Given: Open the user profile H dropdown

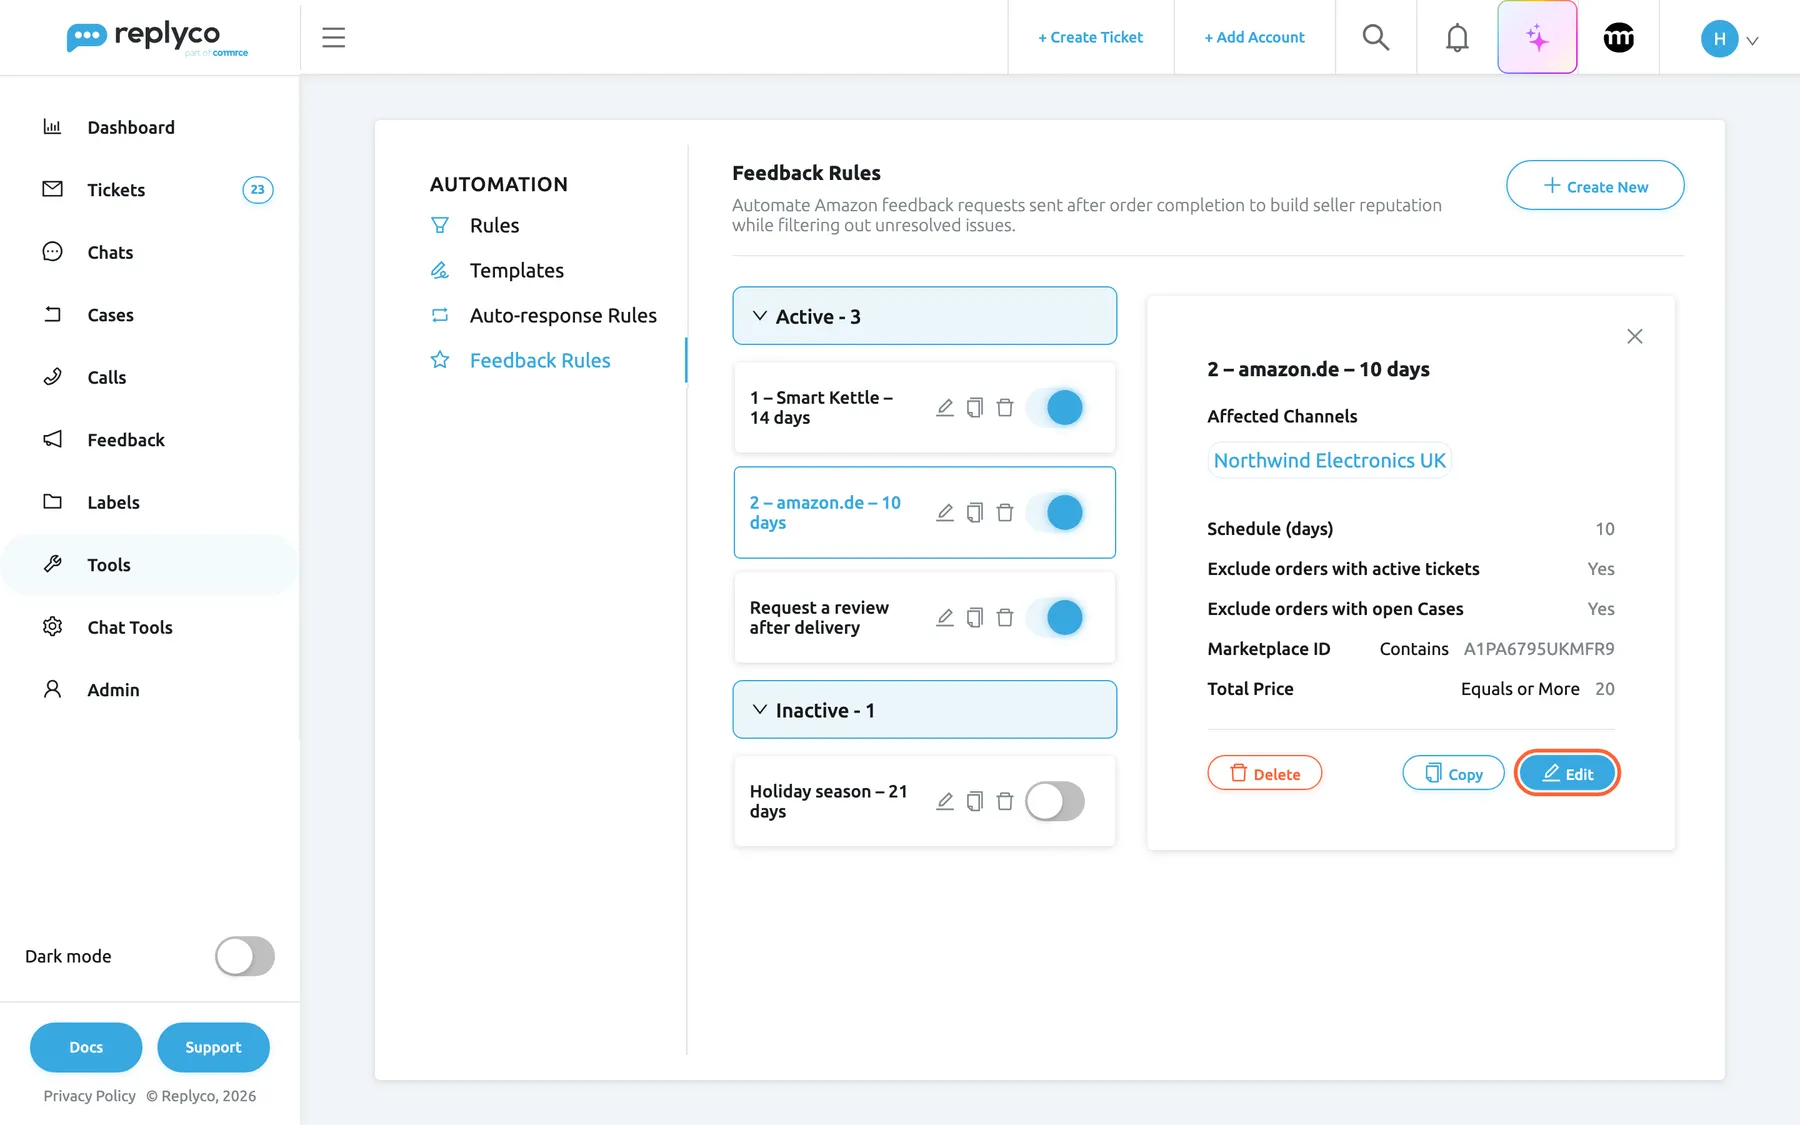Looking at the screenshot, I should [x=1730, y=39].
